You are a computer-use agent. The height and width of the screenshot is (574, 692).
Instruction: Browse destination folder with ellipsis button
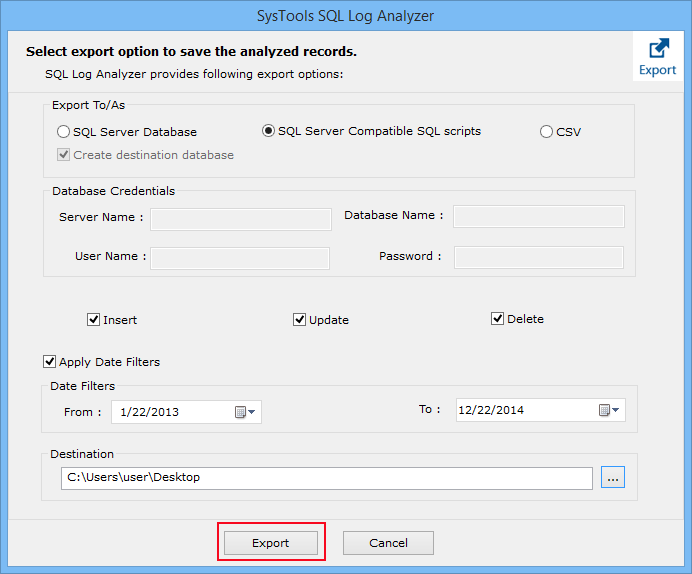click(x=613, y=477)
